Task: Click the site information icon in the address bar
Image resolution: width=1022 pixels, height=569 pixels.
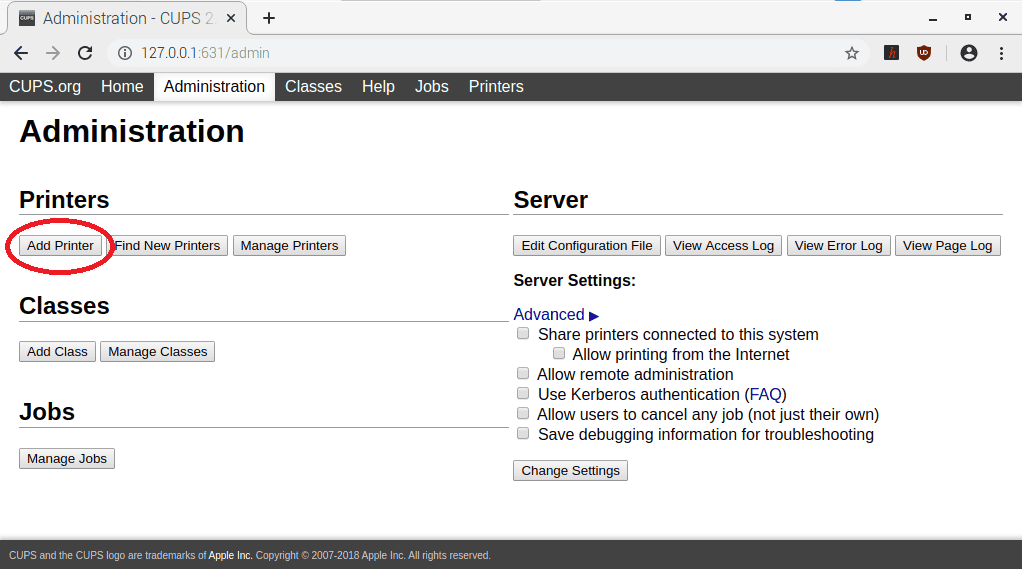Action: (x=124, y=53)
